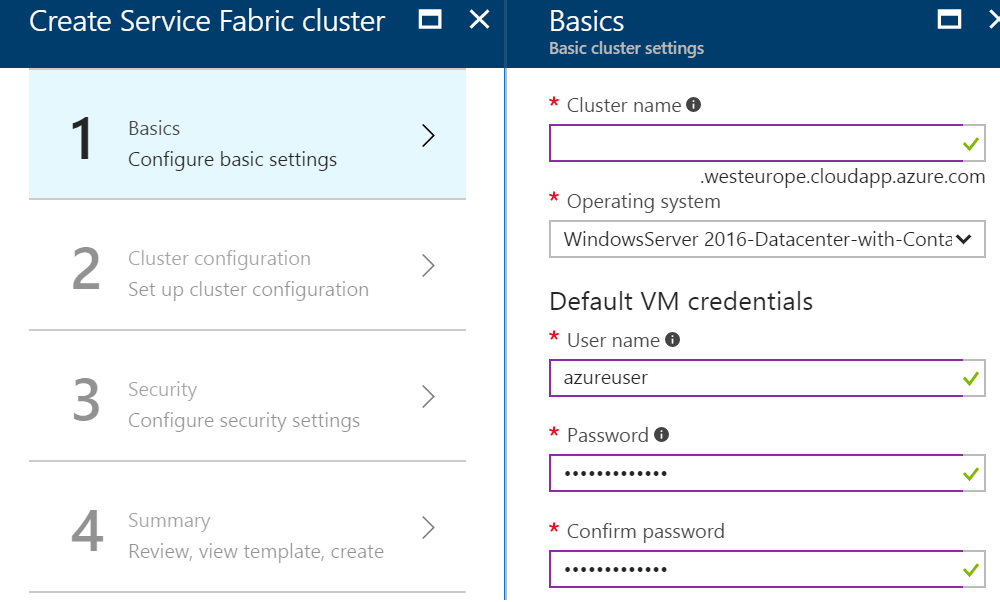Click the chevron on Basics step
The height and width of the screenshot is (602, 1000).
pos(429,135)
